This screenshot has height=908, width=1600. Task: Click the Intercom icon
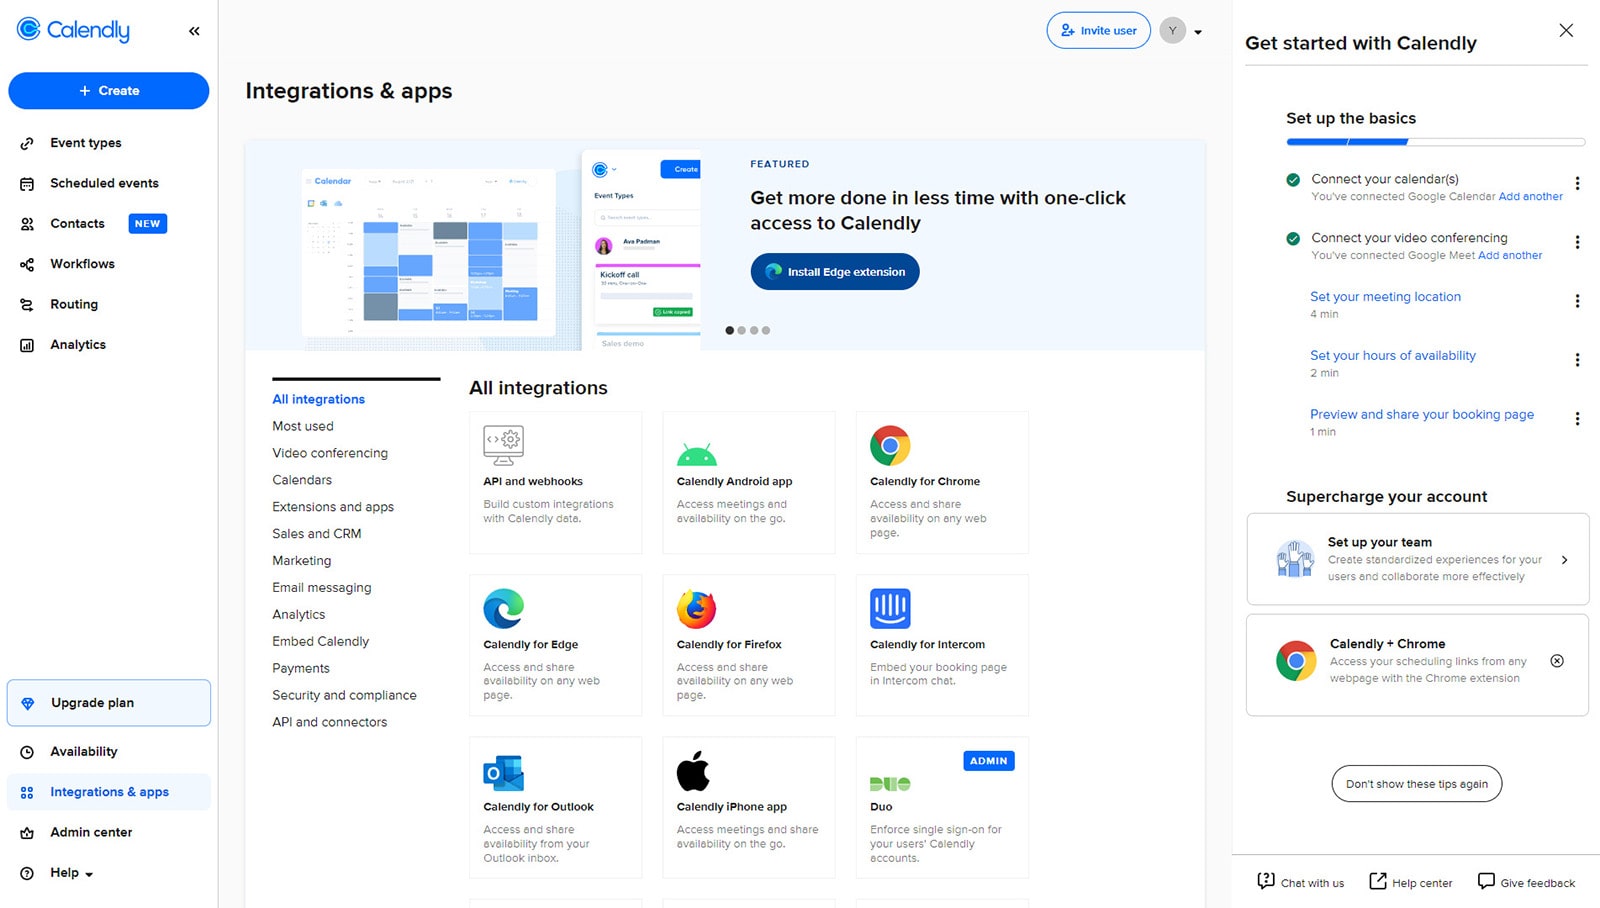[x=890, y=608]
